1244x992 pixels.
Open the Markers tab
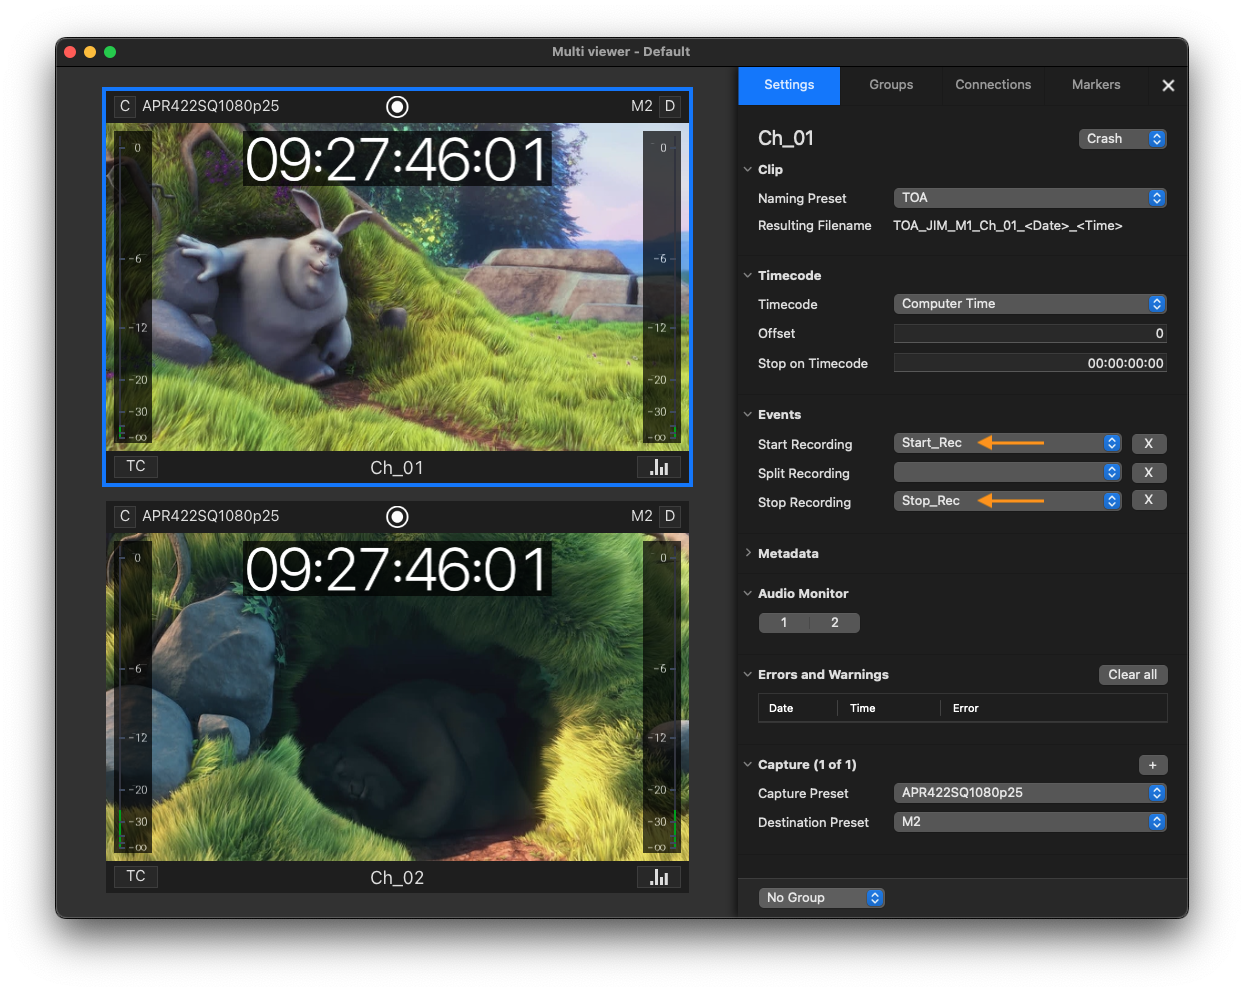click(1096, 85)
